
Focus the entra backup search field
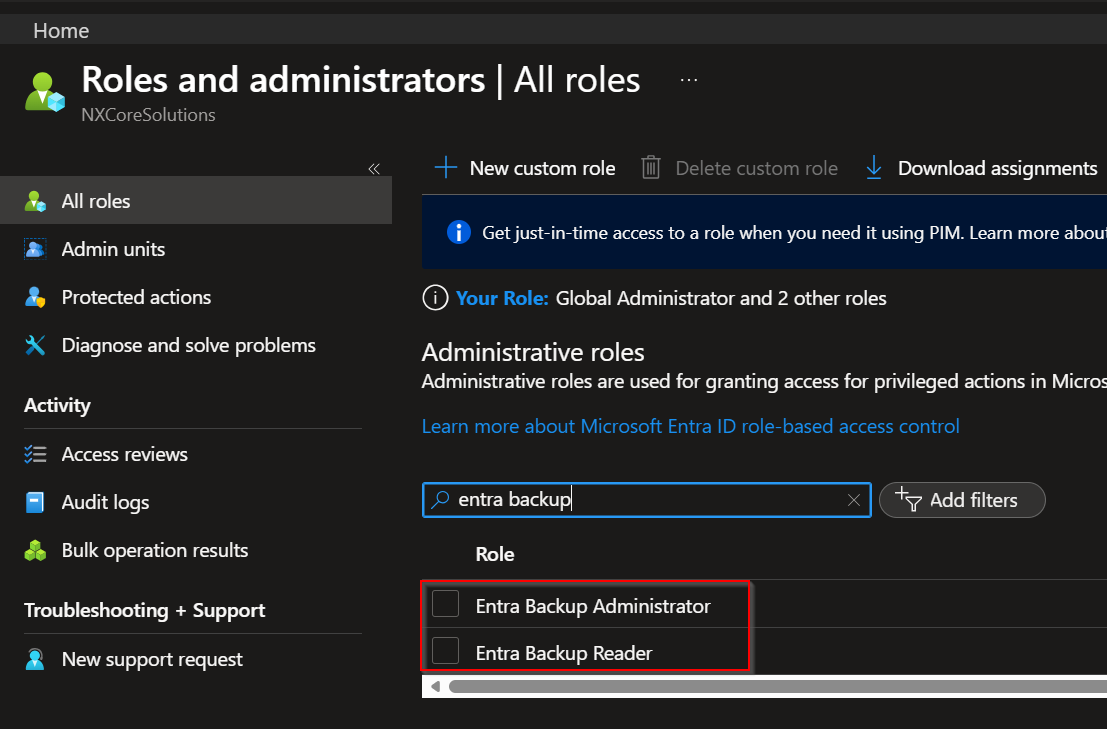[x=646, y=500]
